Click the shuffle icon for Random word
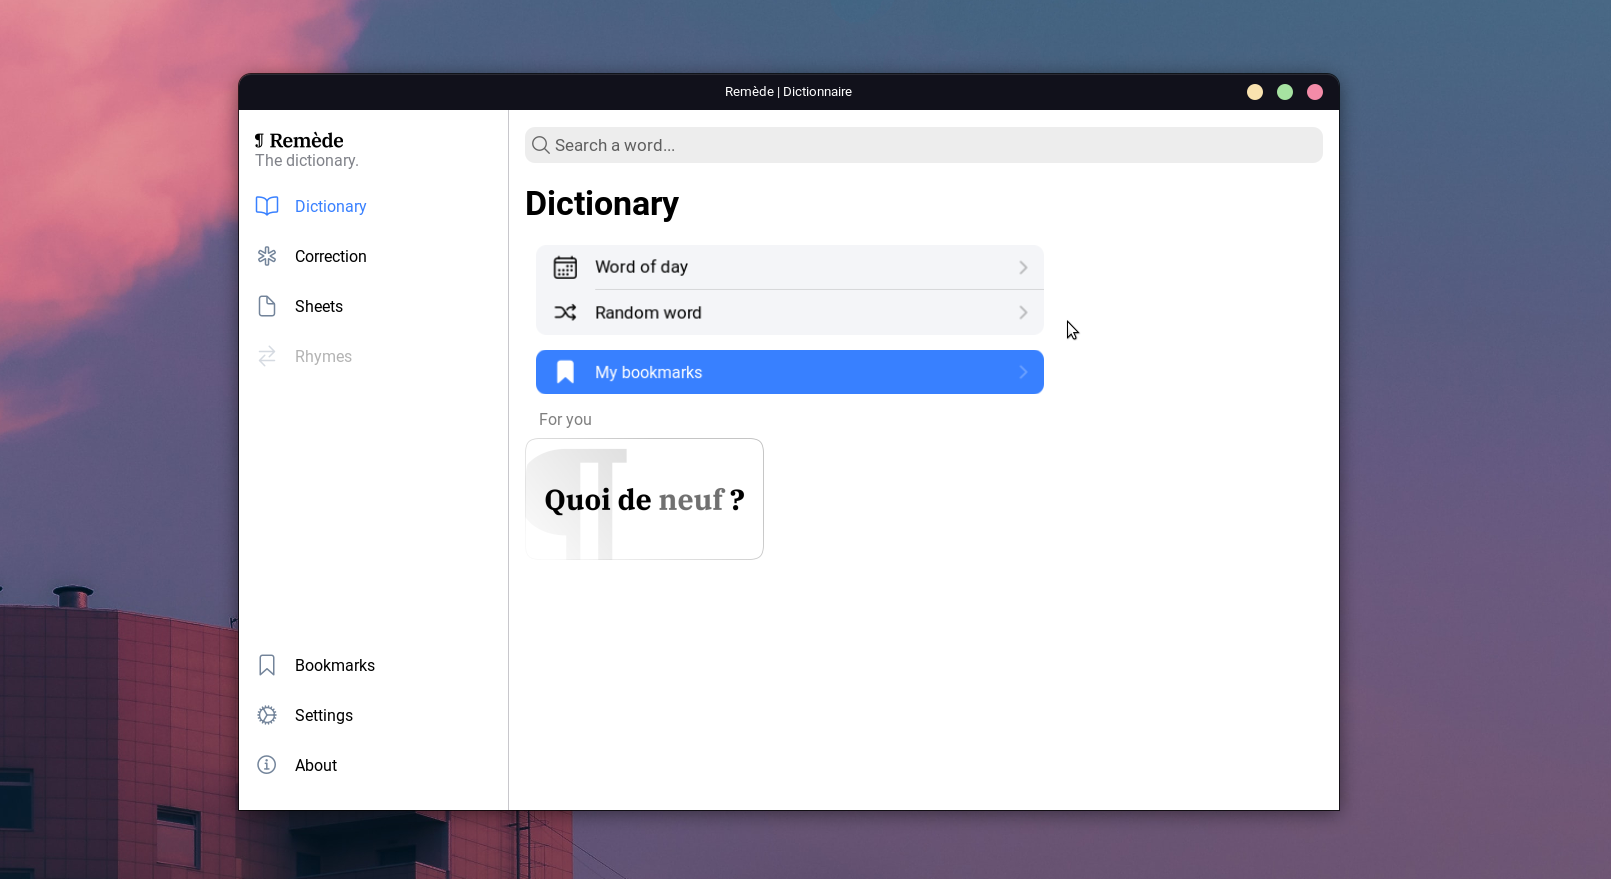Image resolution: width=1611 pixels, height=879 pixels. (x=565, y=313)
